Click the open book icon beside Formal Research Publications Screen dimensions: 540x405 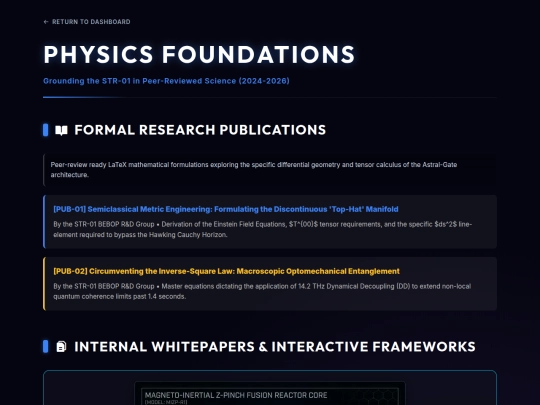point(61,130)
